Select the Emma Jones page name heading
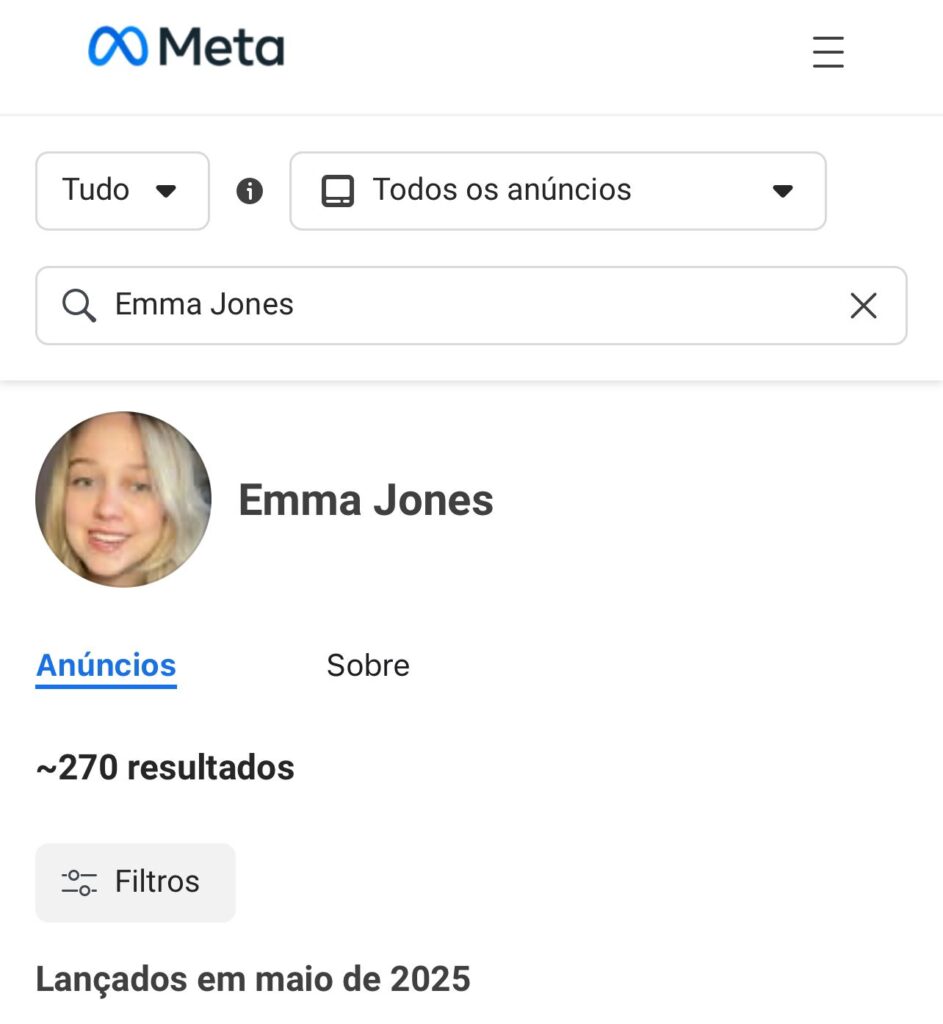The height and width of the screenshot is (1024, 943). click(x=366, y=500)
